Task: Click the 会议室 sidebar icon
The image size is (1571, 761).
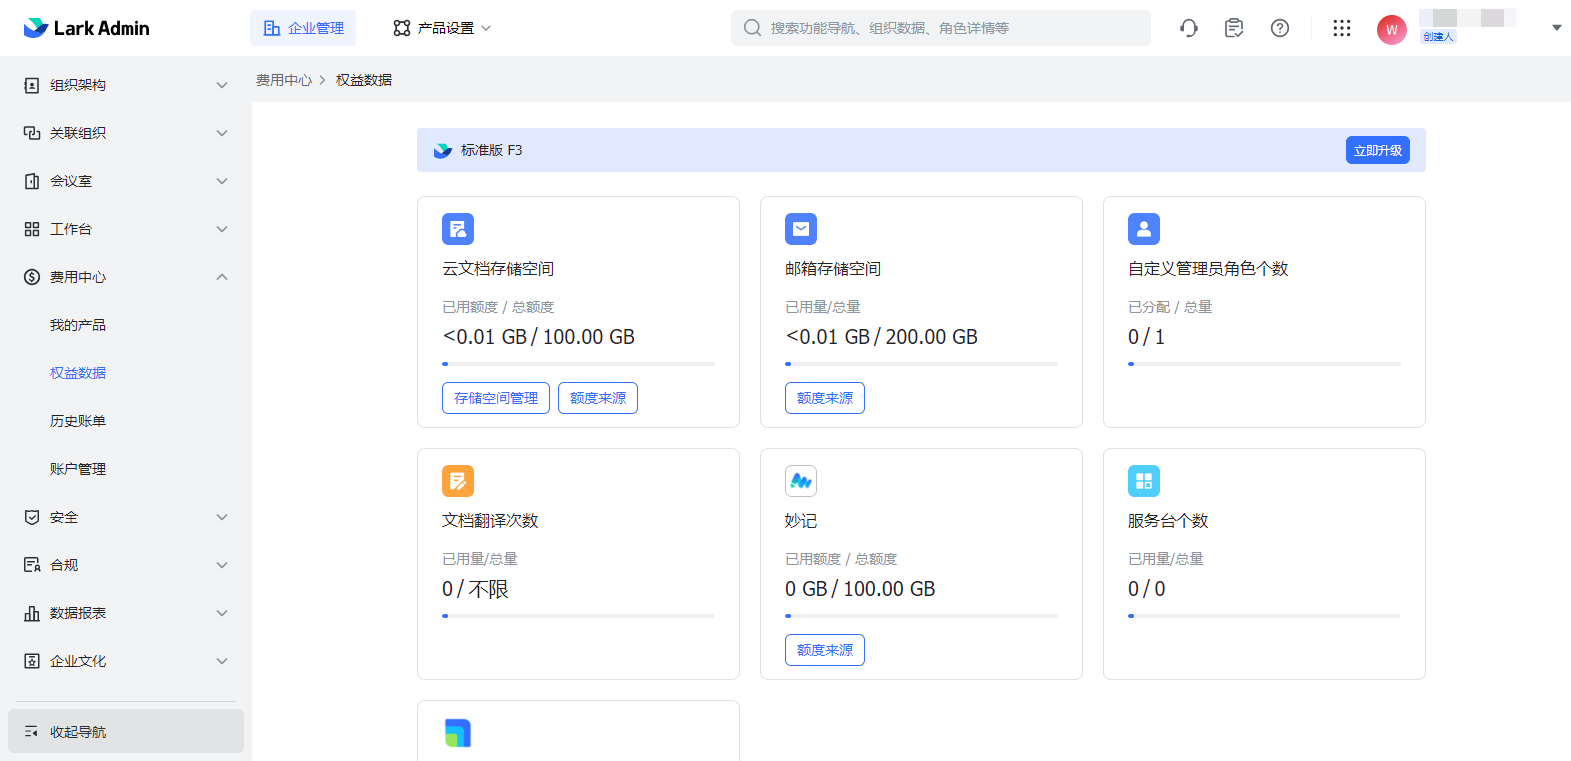Action: pos(32,181)
